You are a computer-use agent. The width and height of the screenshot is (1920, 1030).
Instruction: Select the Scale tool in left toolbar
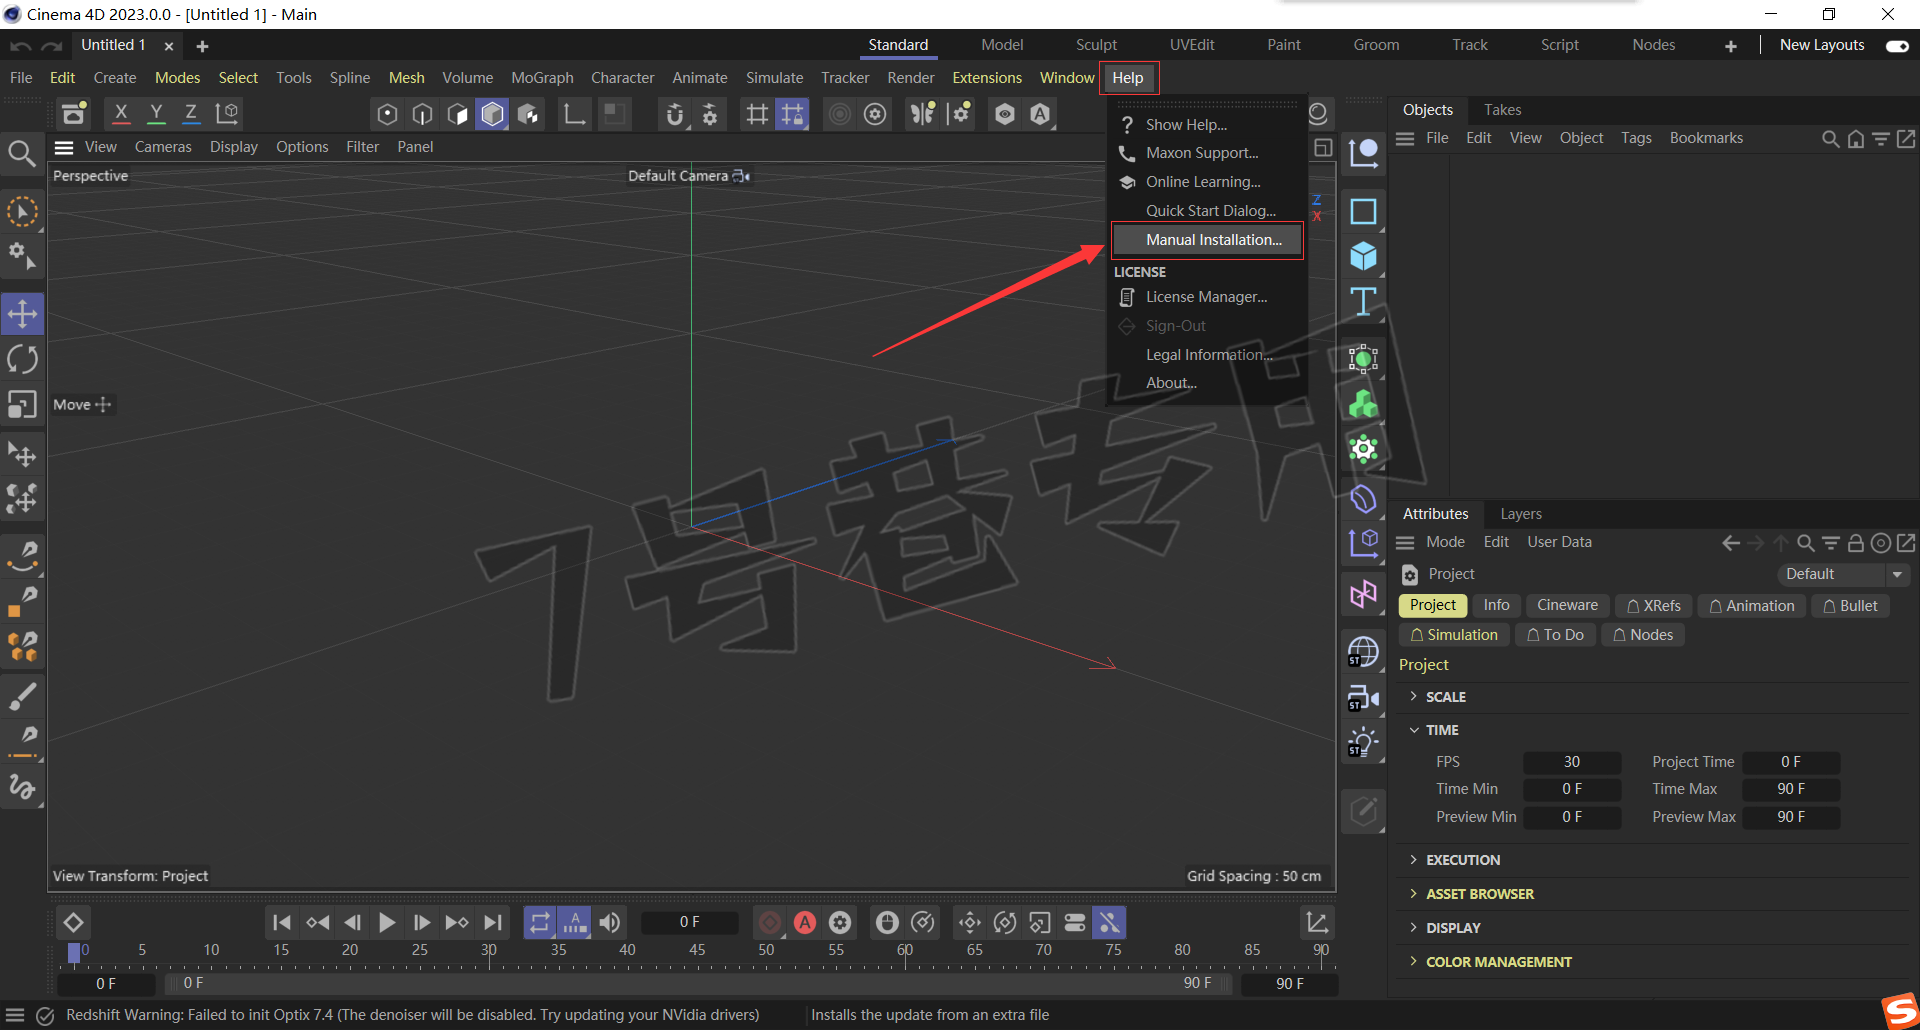(22, 404)
